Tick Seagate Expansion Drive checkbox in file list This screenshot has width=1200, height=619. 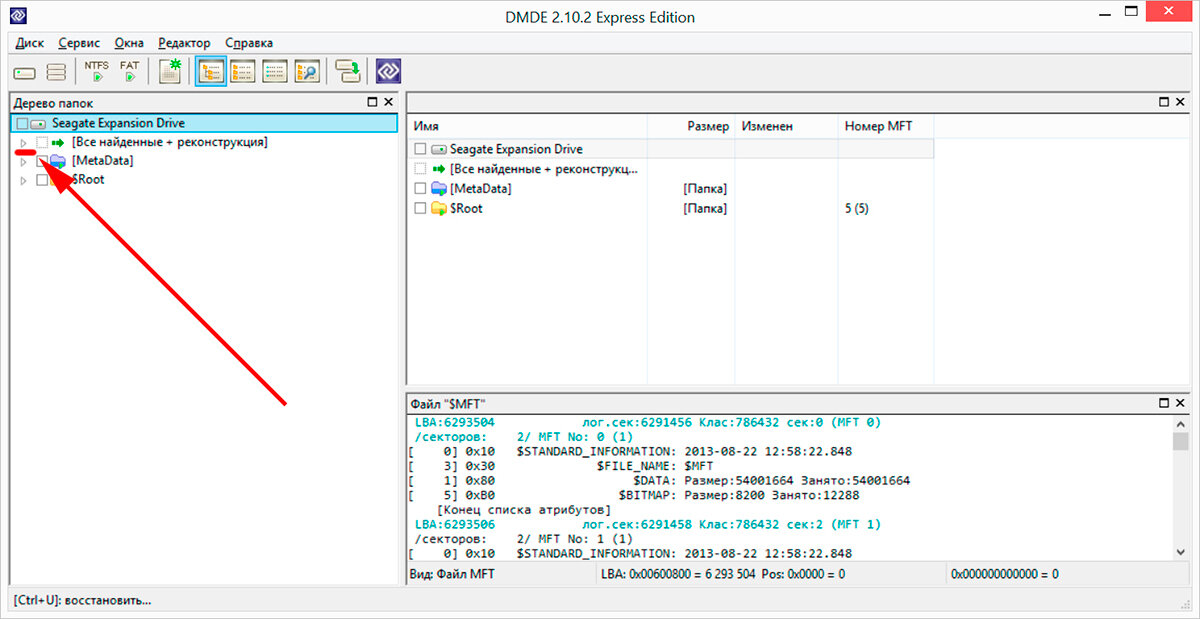pyautogui.click(x=421, y=149)
